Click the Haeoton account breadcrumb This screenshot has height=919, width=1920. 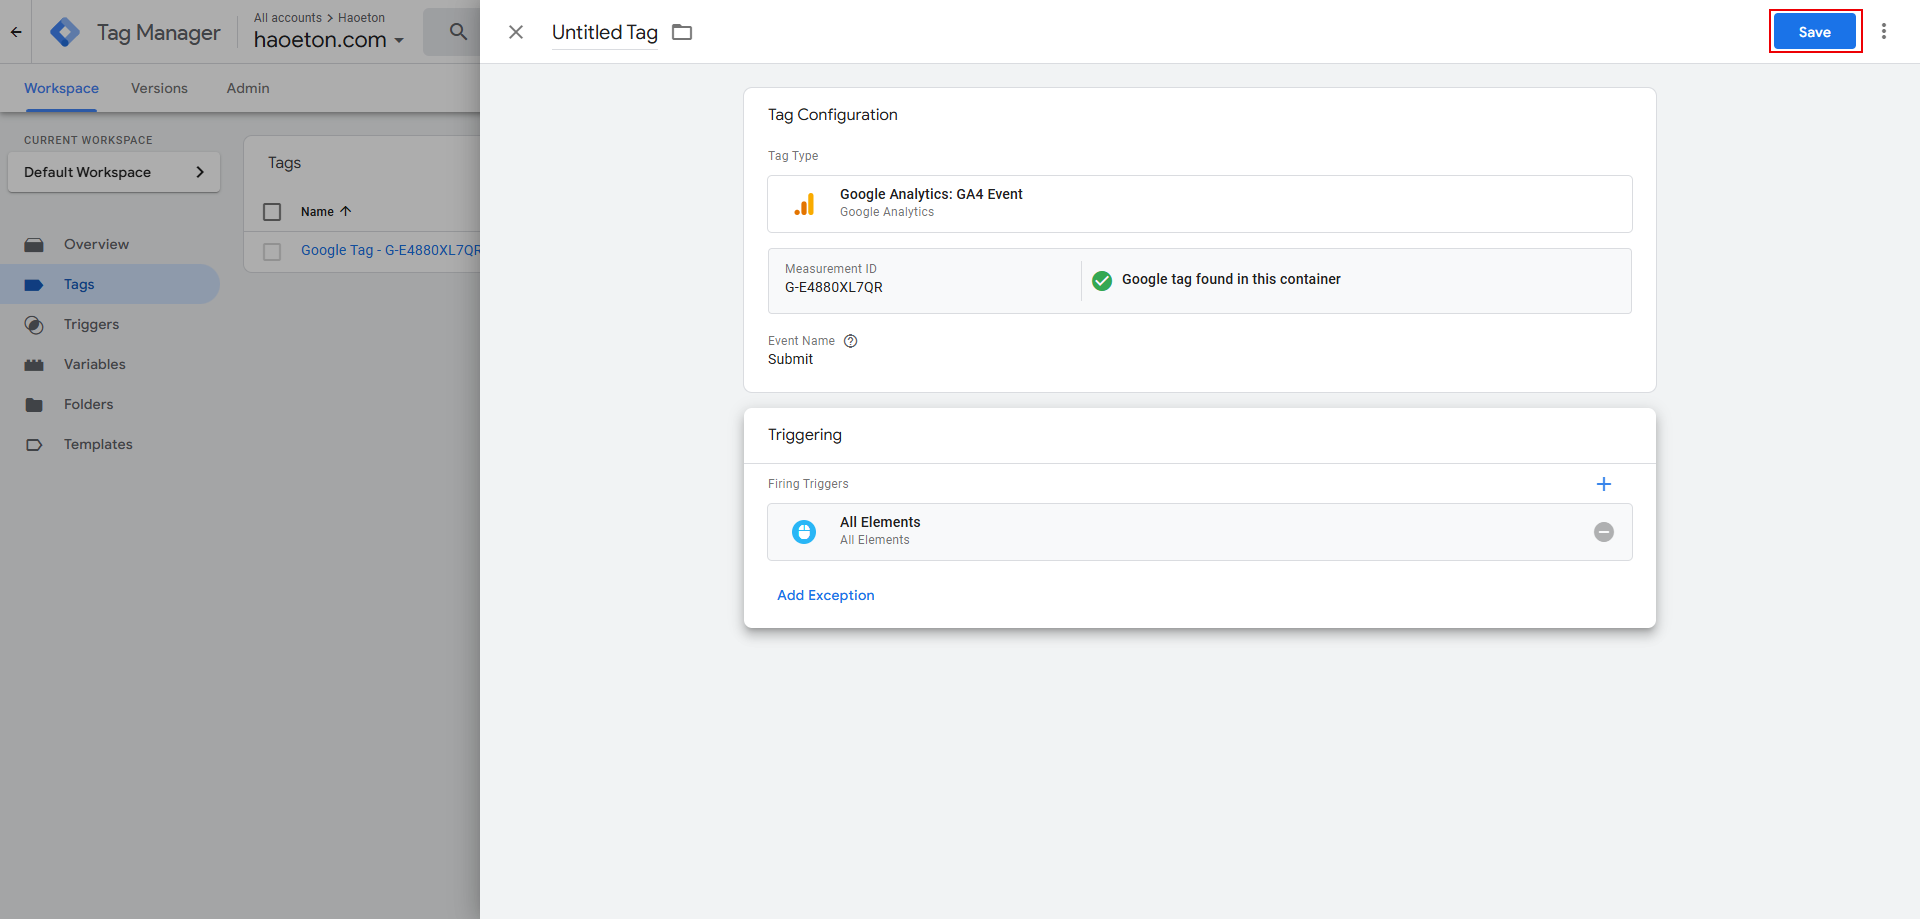coord(361,18)
